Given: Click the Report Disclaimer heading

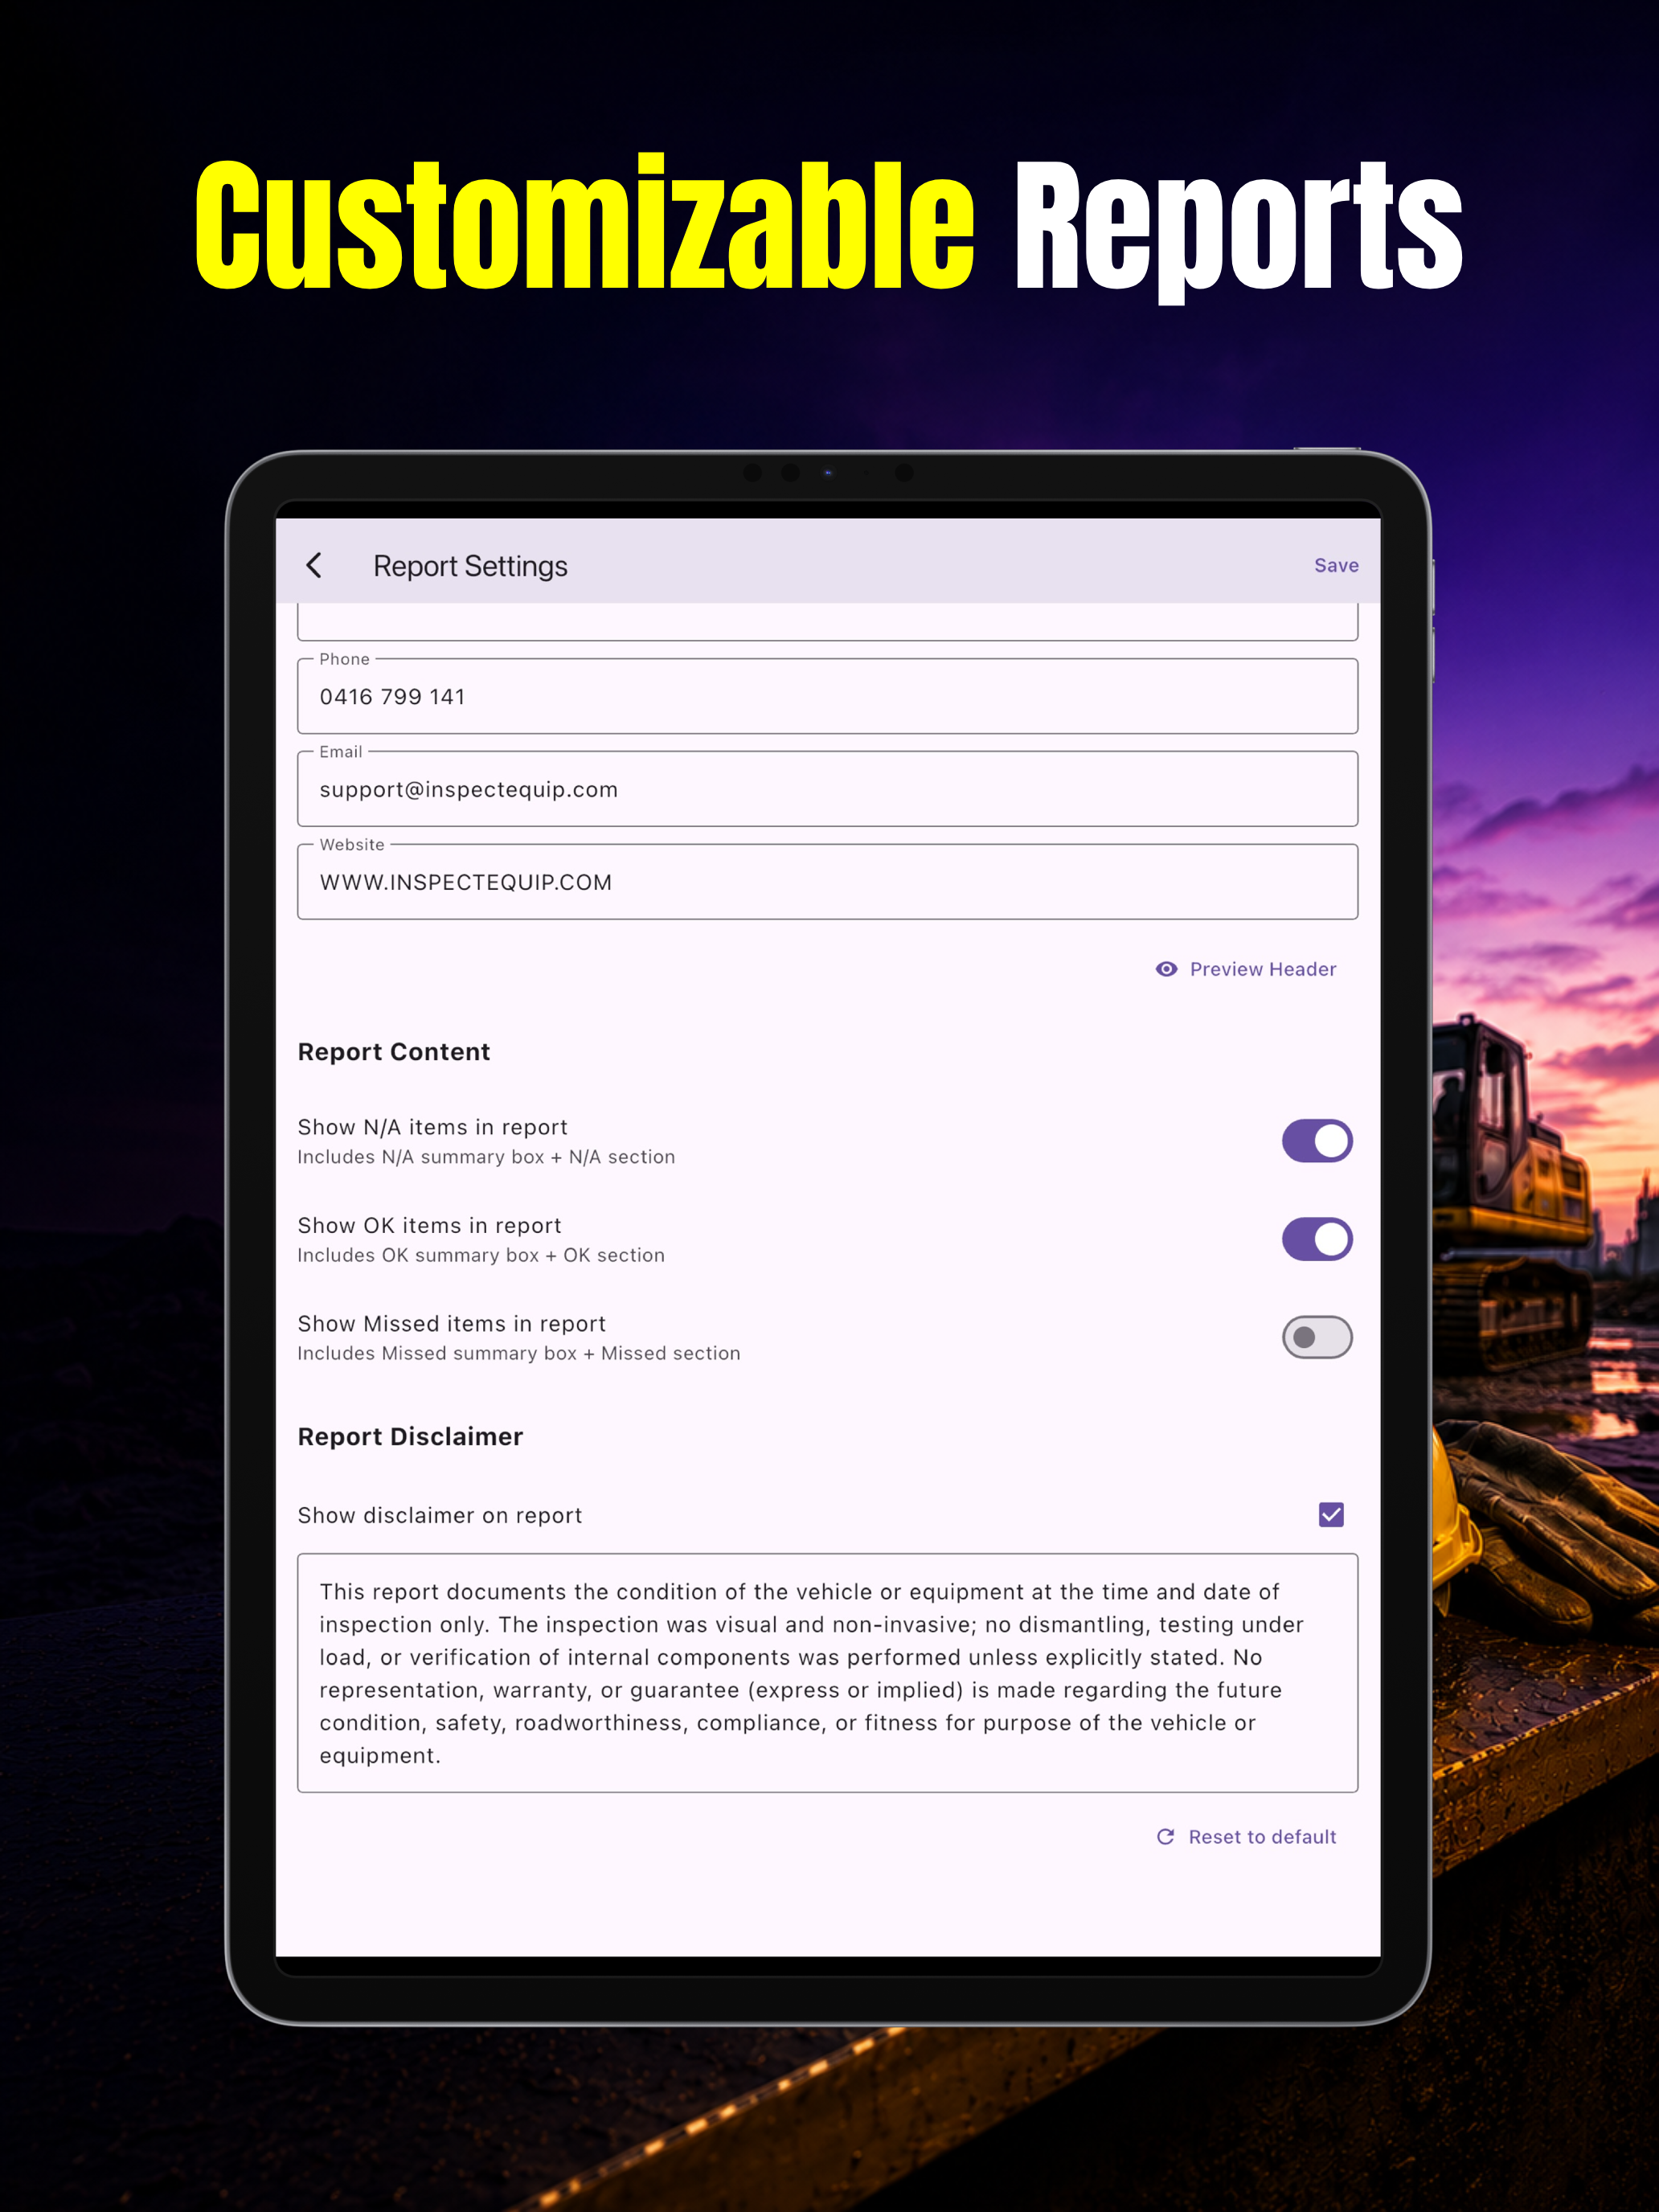Looking at the screenshot, I should tap(410, 1437).
